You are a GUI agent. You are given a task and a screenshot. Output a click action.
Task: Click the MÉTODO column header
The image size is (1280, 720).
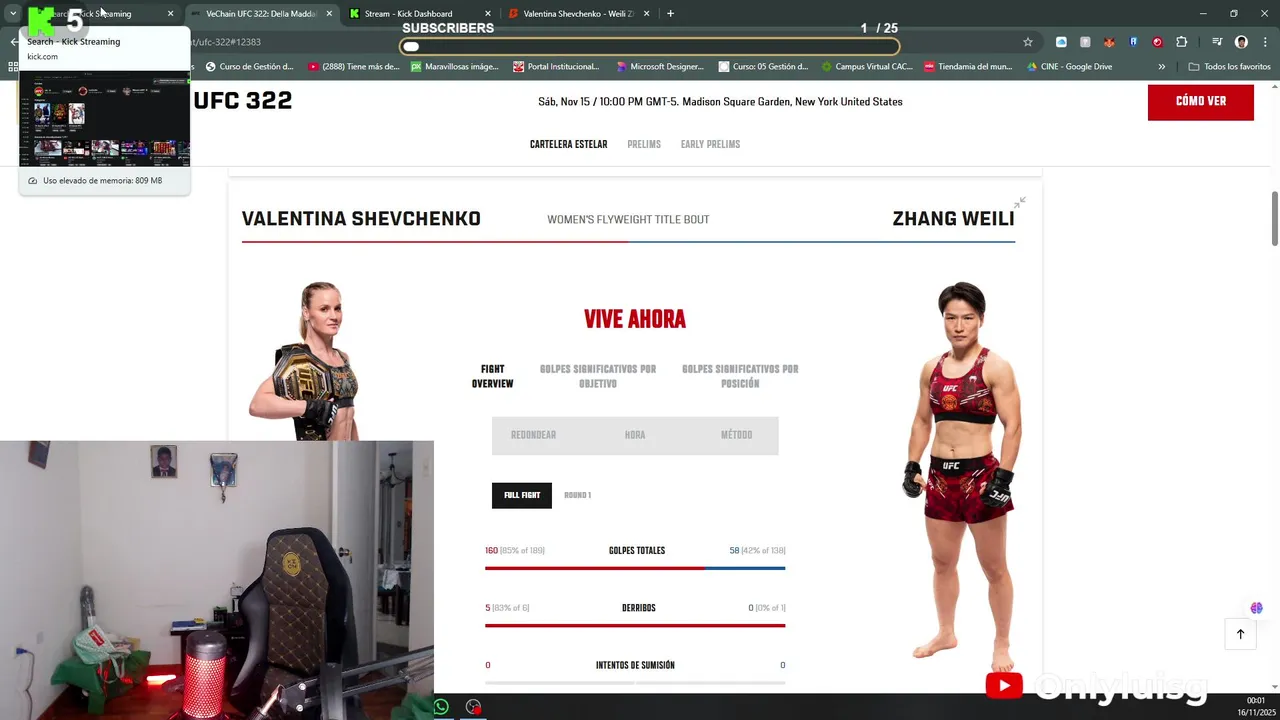coord(736,435)
